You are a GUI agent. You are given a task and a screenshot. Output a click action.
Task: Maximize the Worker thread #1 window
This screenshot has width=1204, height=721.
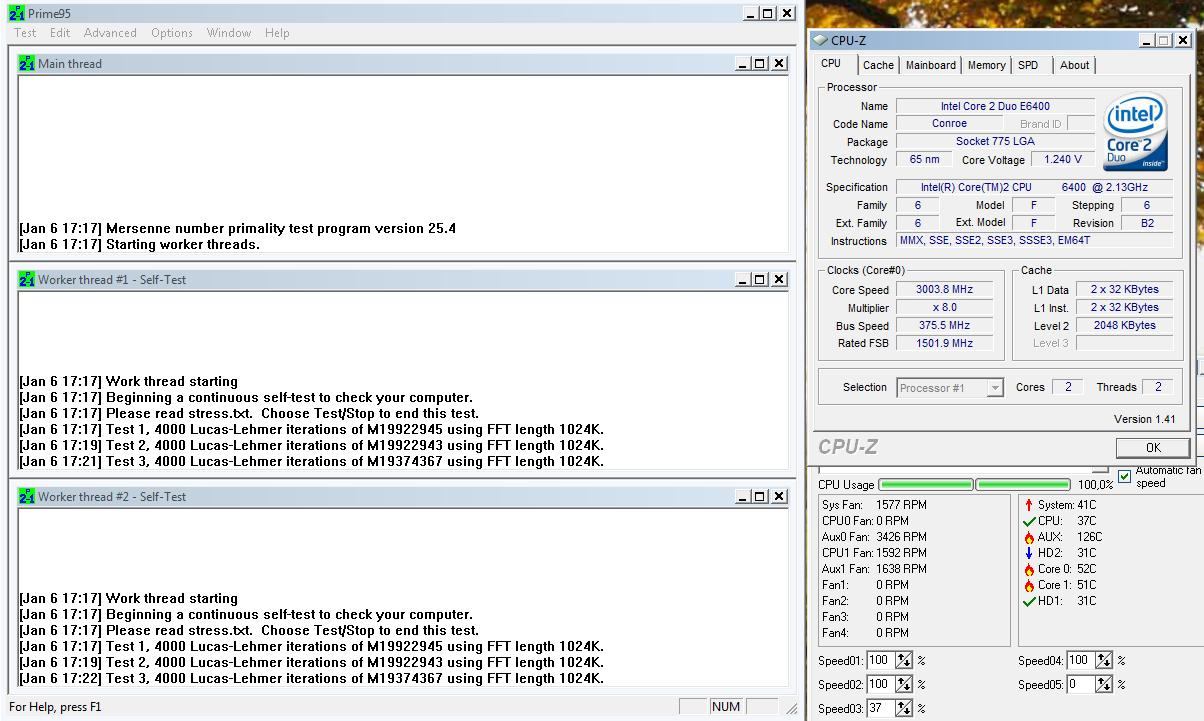760,280
